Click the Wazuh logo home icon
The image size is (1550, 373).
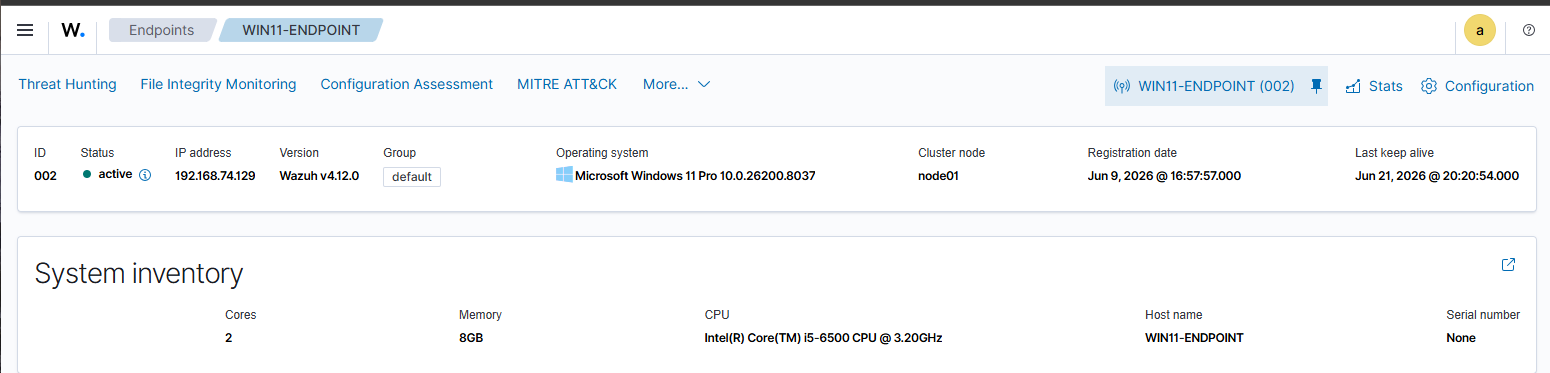coord(73,30)
